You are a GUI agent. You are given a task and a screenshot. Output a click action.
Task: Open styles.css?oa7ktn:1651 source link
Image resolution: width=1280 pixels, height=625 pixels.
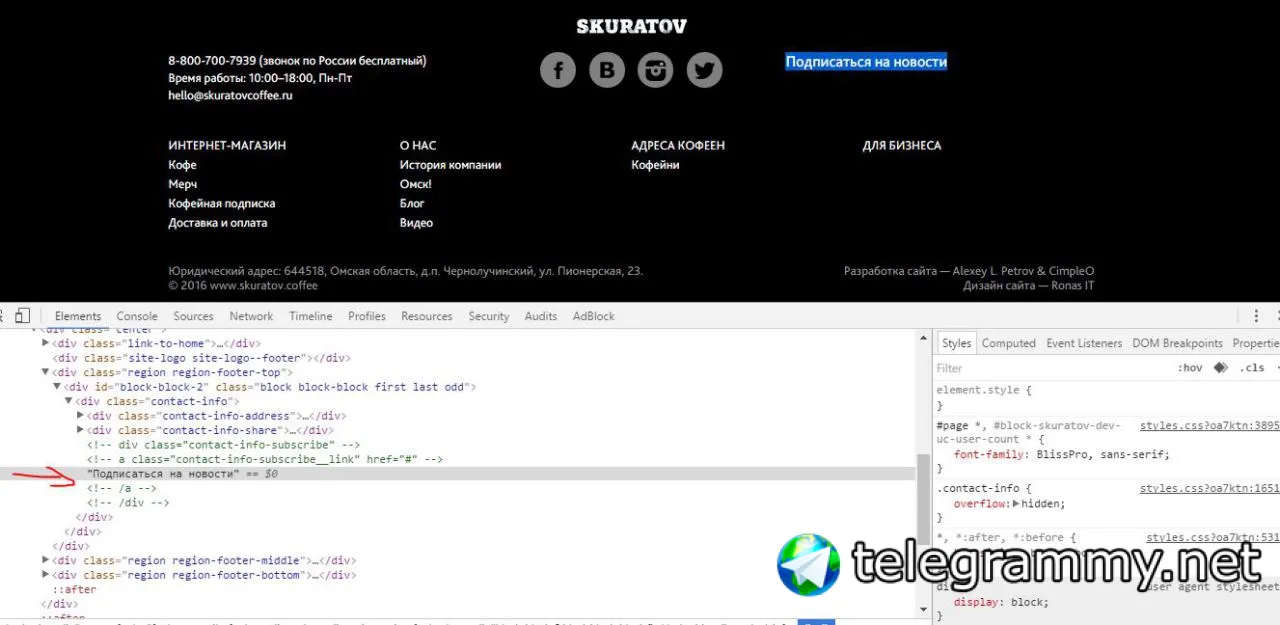[1210, 489]
